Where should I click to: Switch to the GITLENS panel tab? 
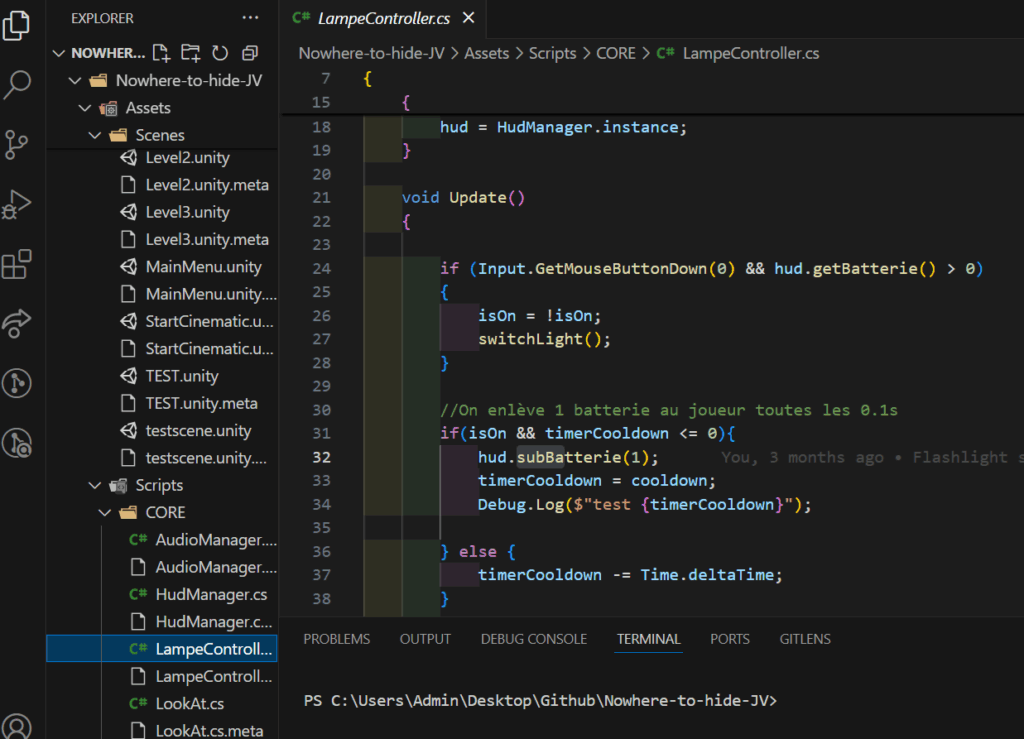[x=805, y=639]
